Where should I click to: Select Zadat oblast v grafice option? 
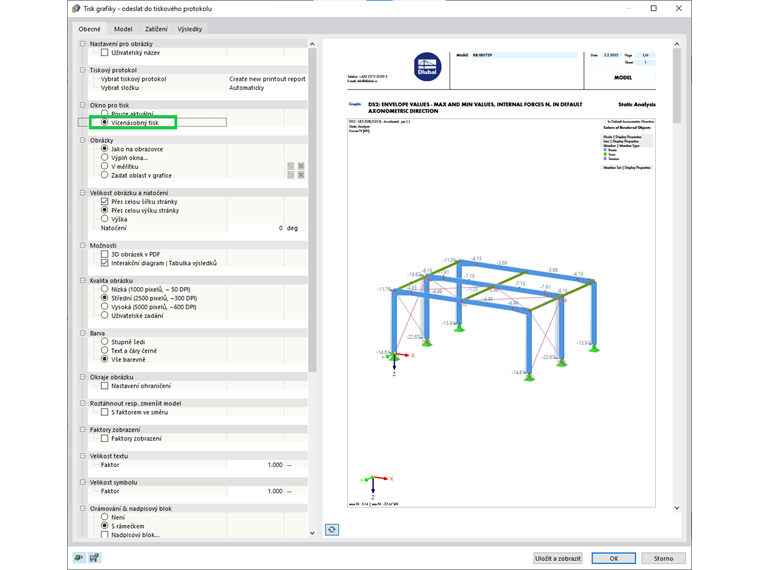104,175
